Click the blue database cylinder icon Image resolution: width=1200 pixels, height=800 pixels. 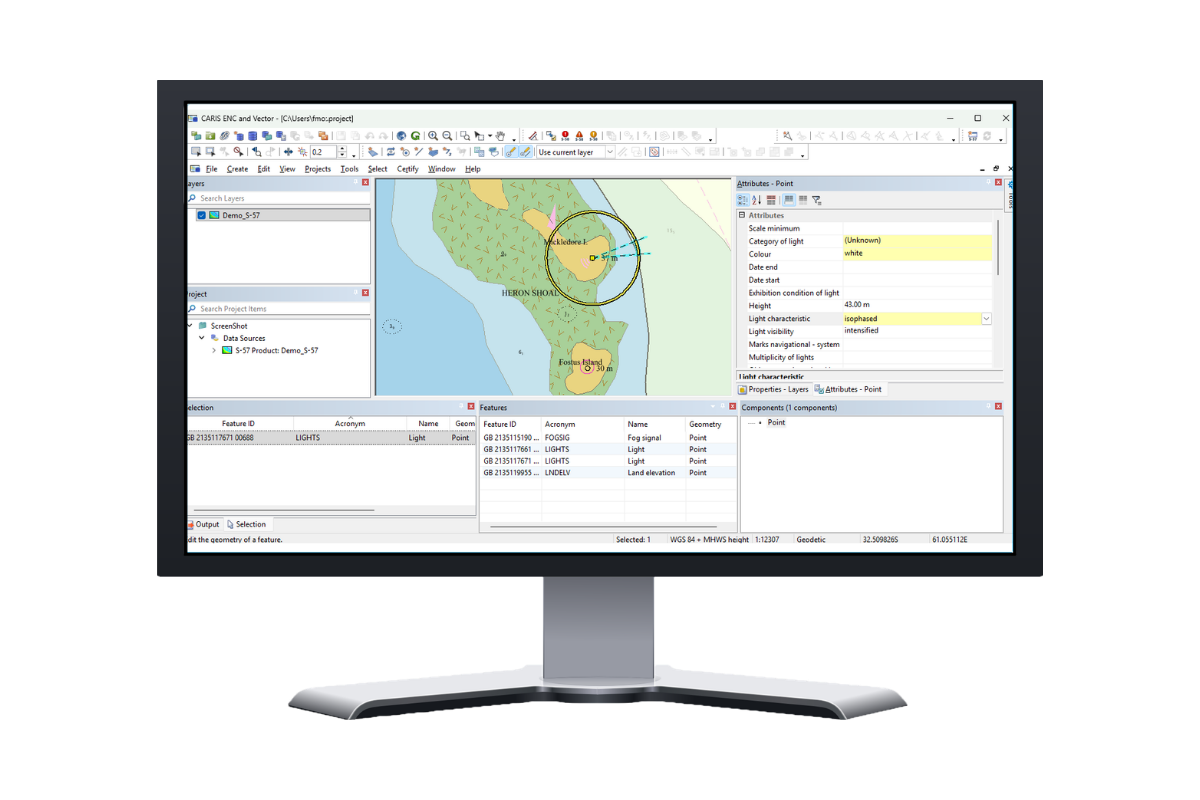[x=253, y=136]
